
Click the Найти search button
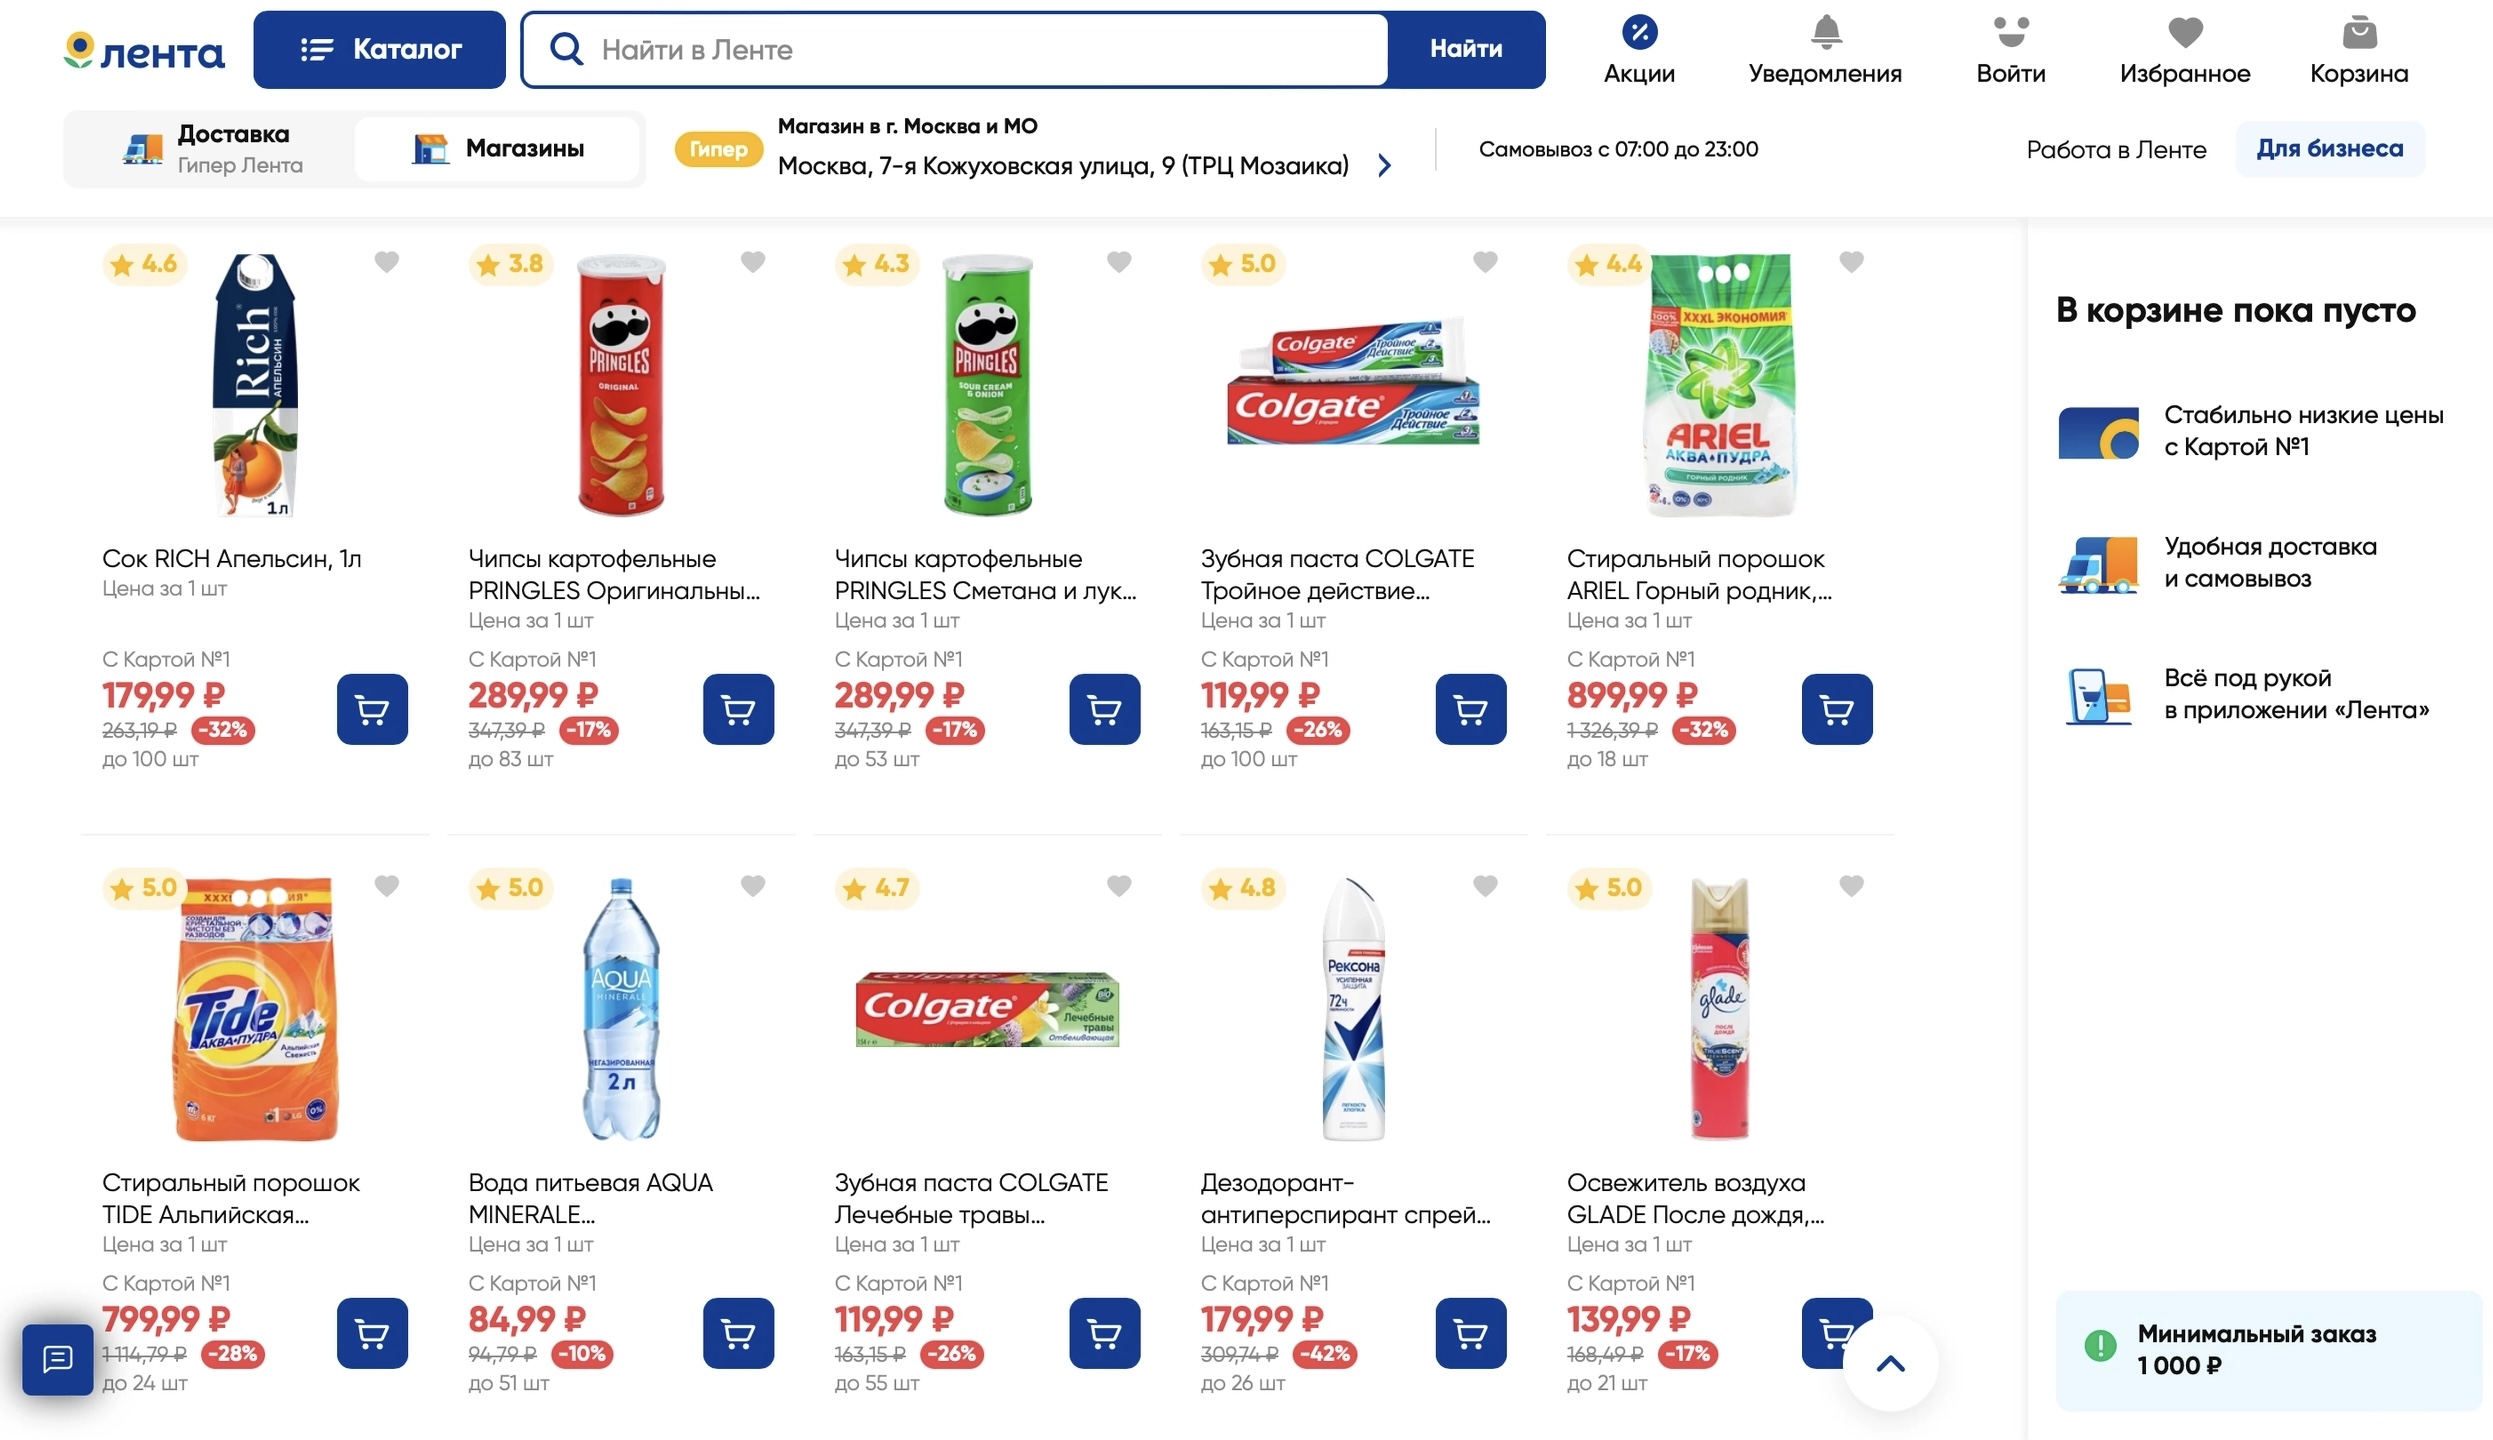(1465, 50)
